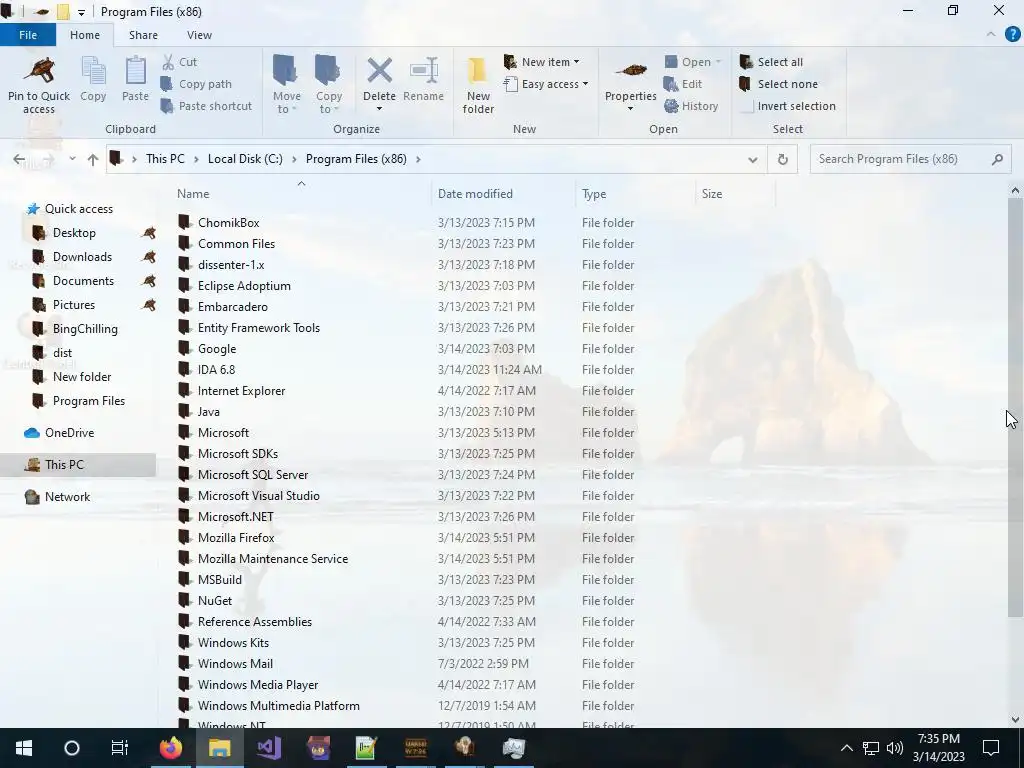Click the volume icon in system tray
Image resolution: width=1024 pixels, height=768 pixels.
pyautogui.click(x=895, y=748)
